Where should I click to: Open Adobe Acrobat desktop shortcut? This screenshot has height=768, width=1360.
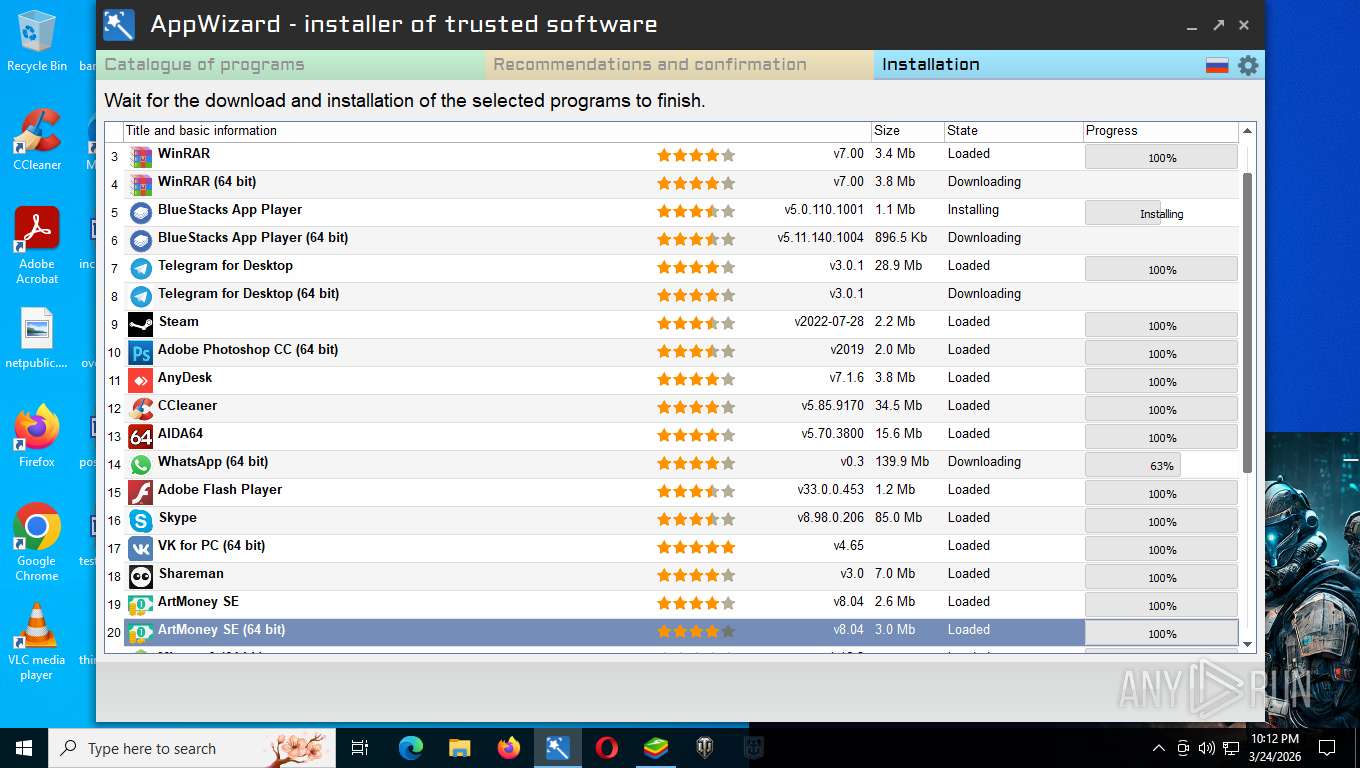point(37,245)
